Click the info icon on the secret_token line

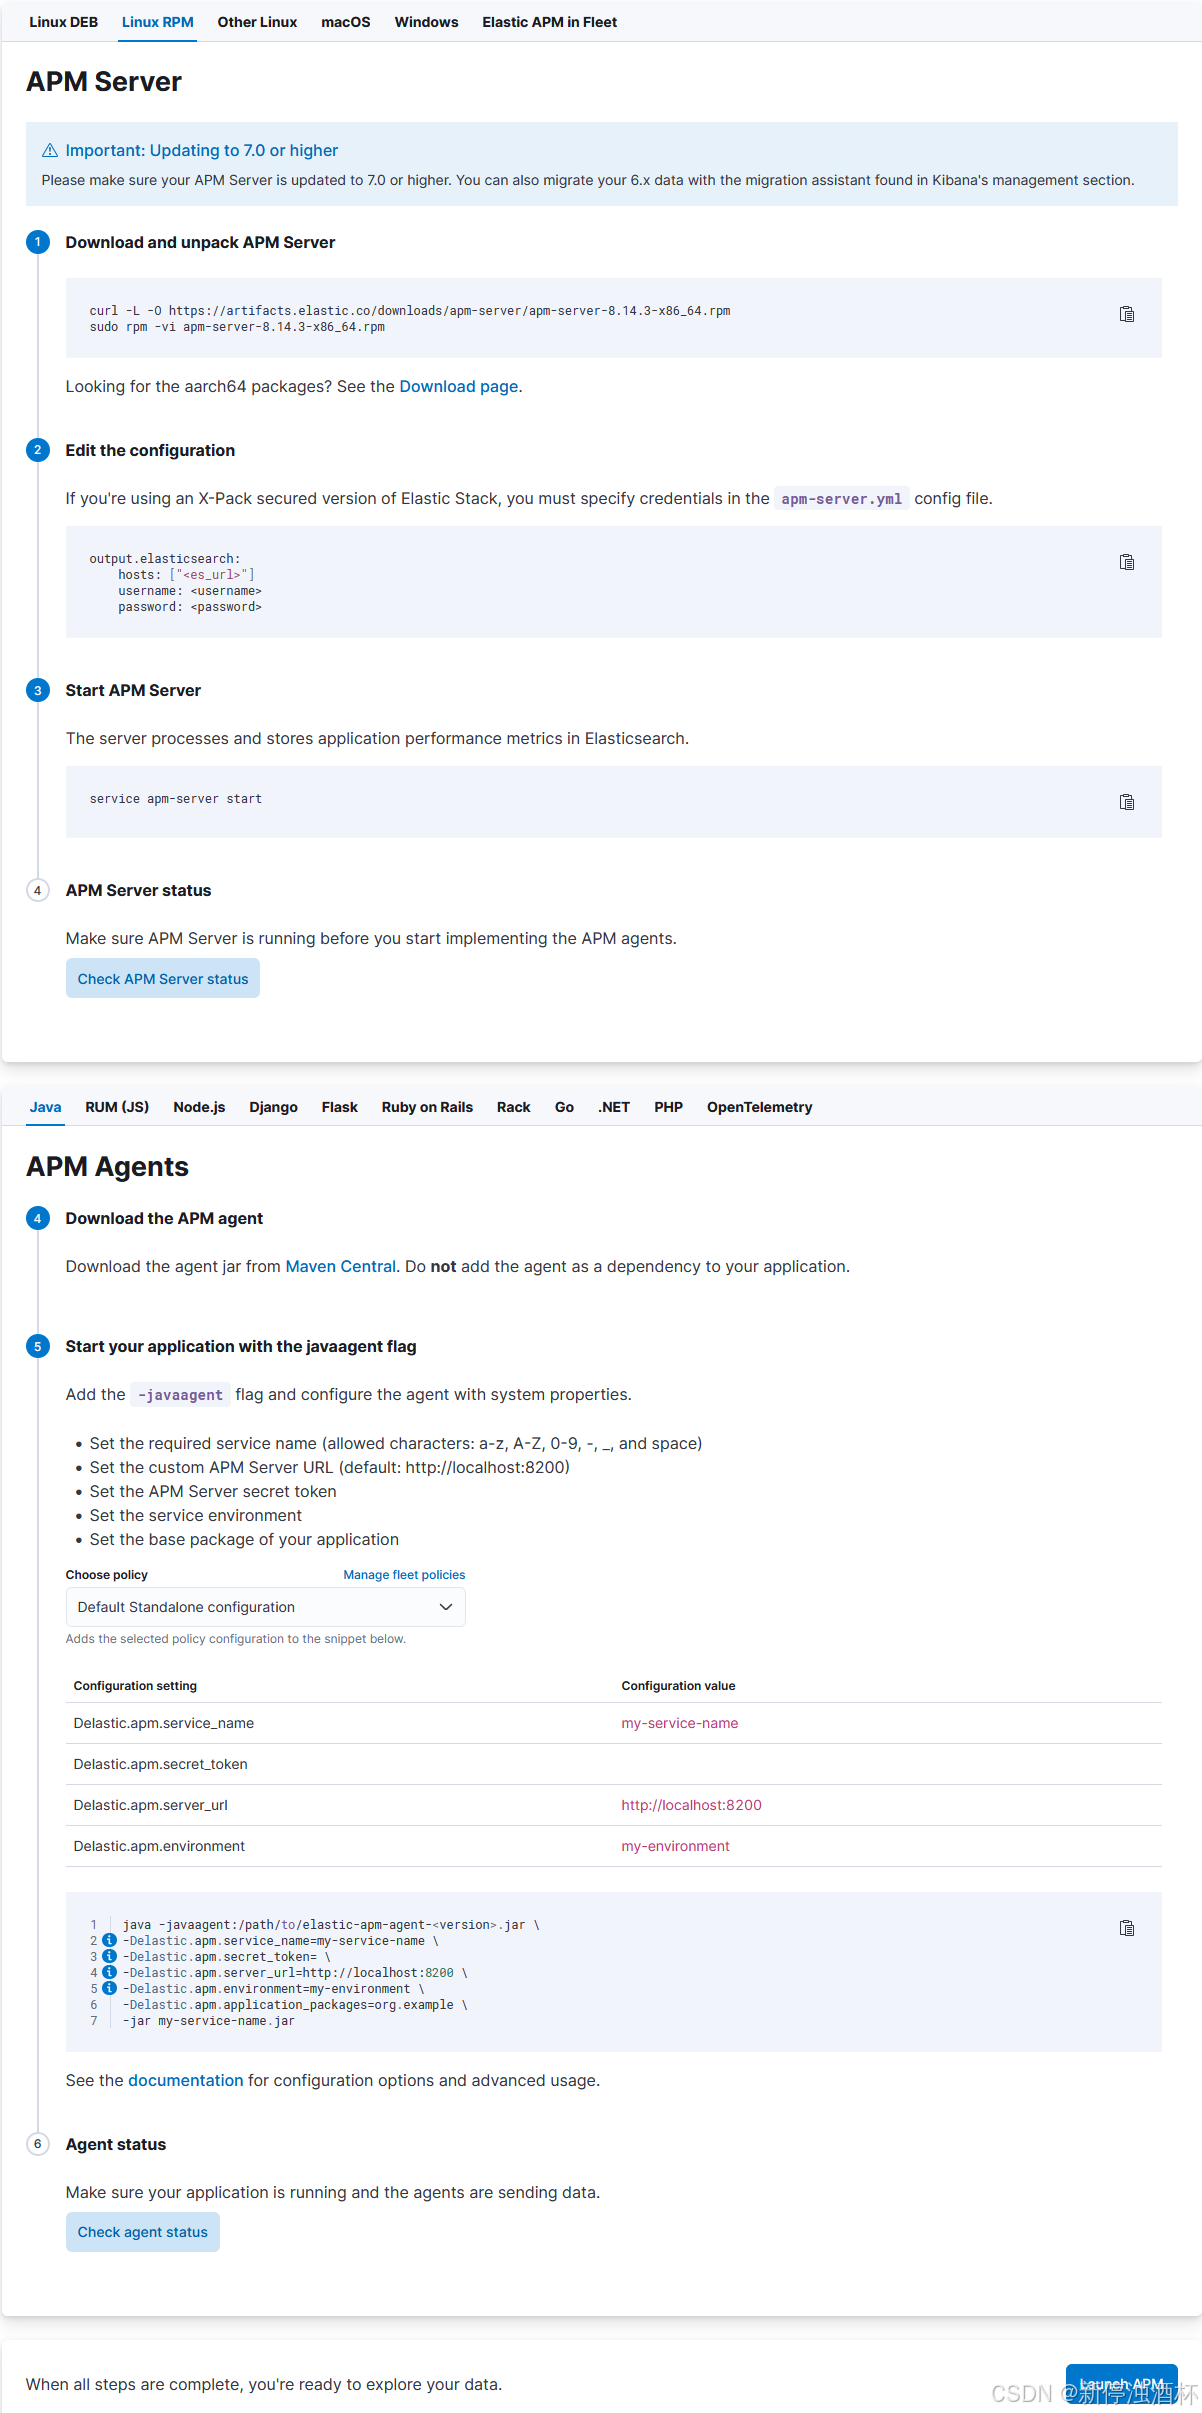point(108,1957)
